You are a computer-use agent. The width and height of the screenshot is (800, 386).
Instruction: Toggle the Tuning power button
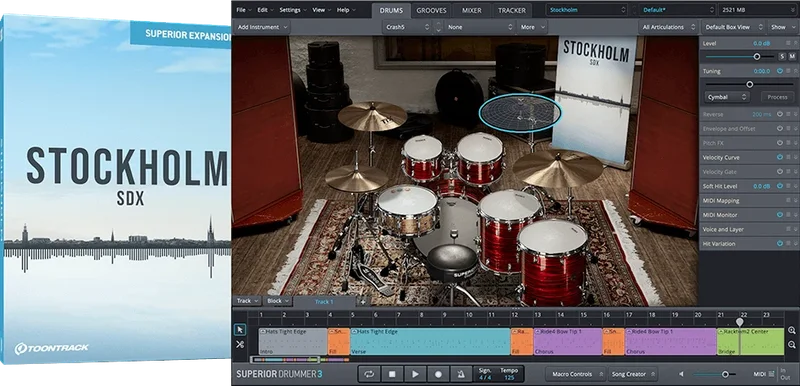tap(780, 71)
